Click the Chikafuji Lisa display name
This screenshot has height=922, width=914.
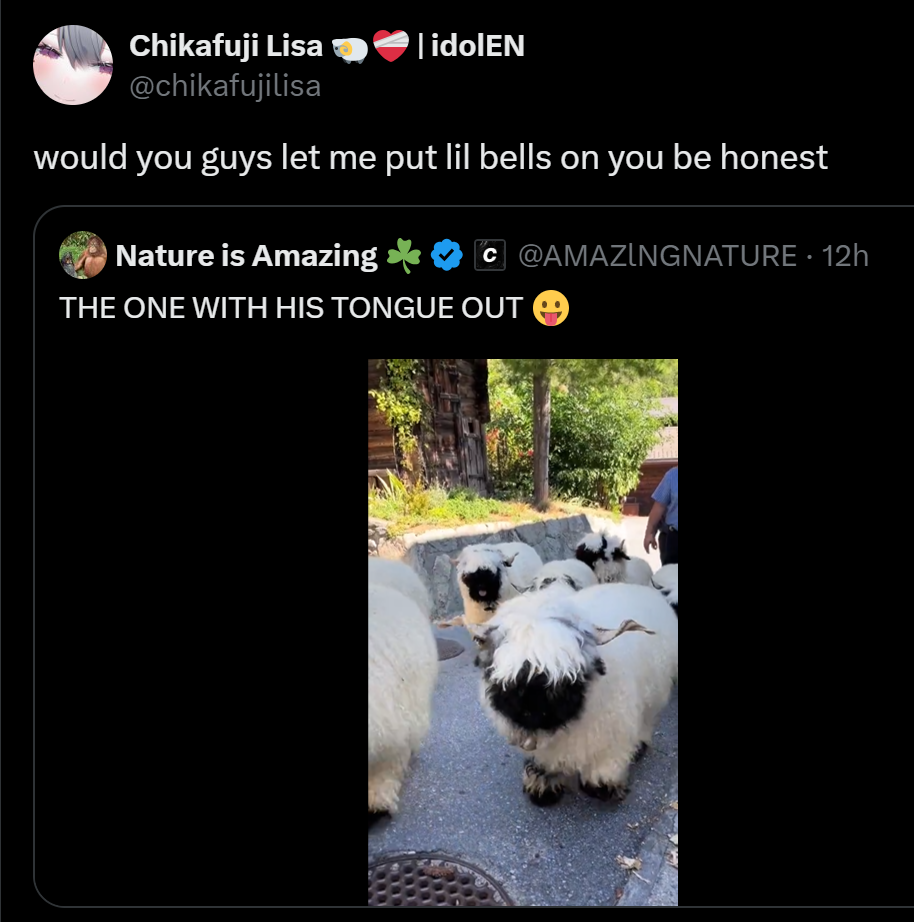[226, 46]
